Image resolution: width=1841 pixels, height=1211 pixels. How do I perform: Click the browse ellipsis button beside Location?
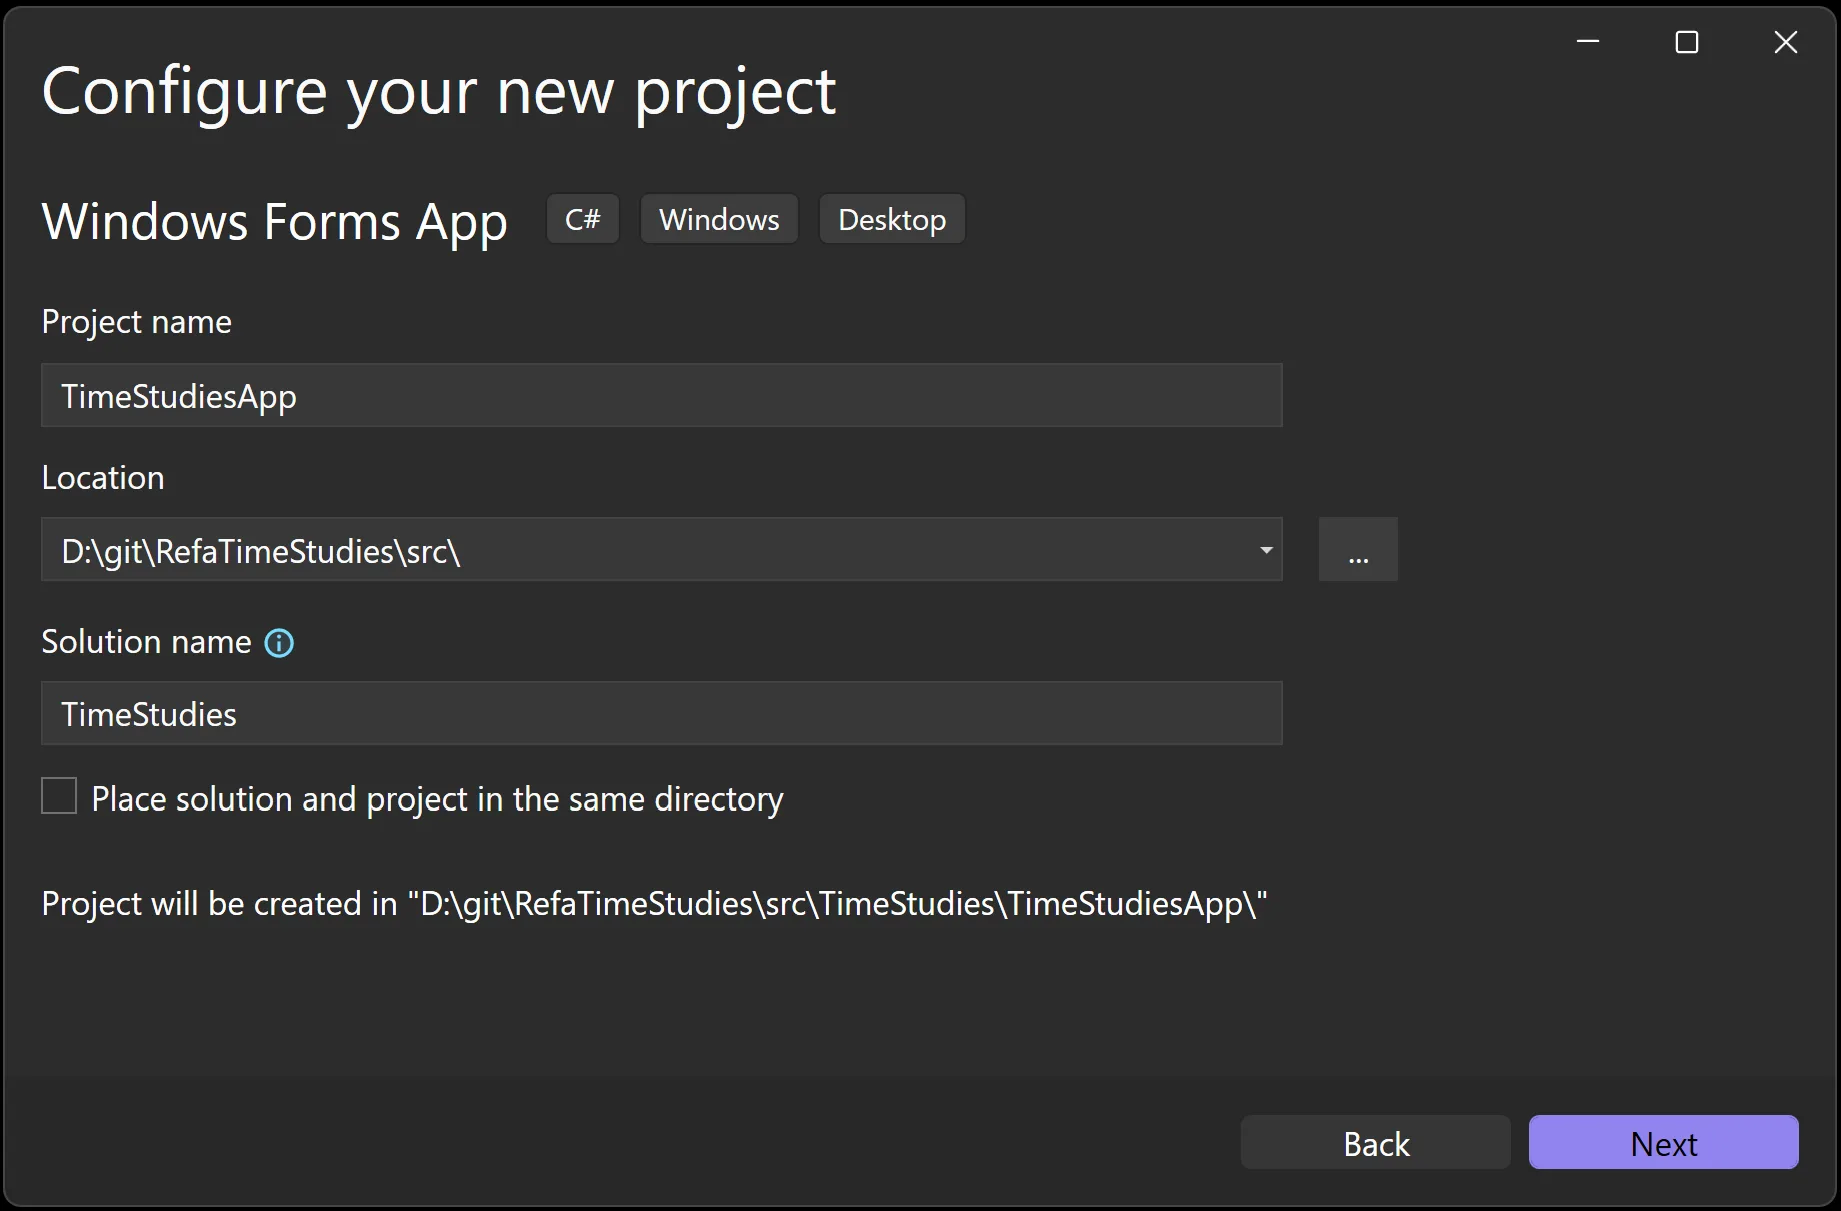(x=1358, y=549)
